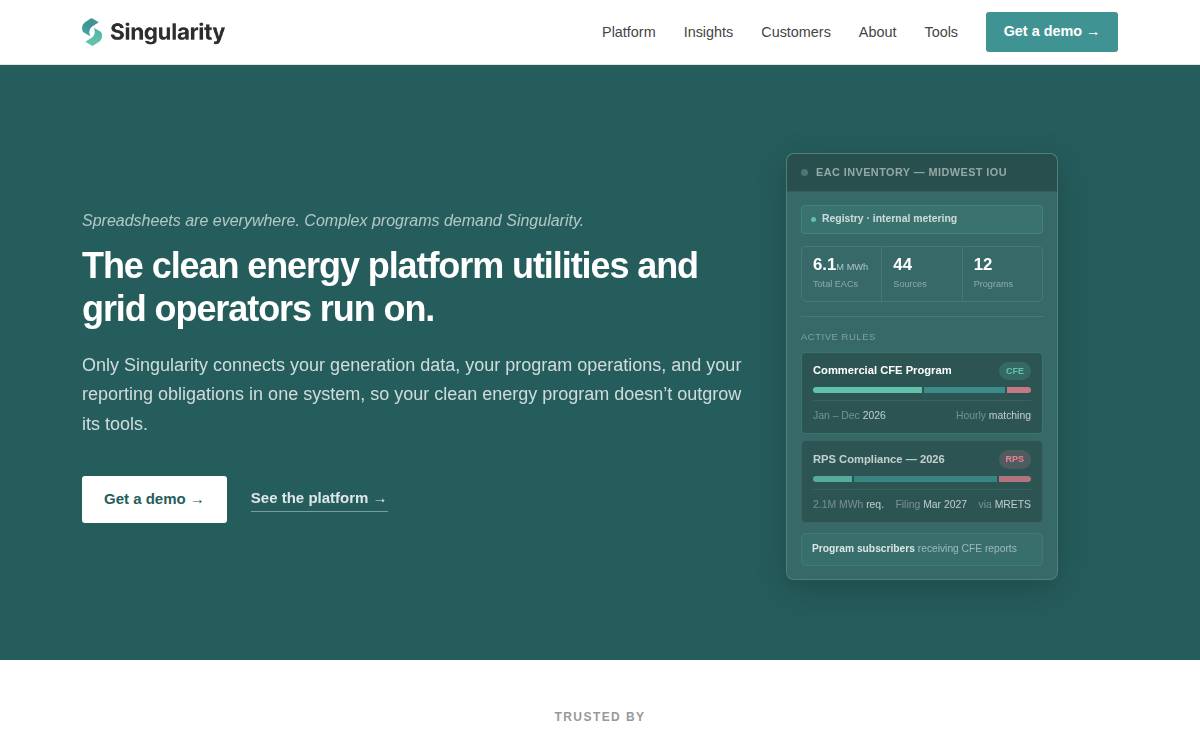Click the green dot next to Registry

(x=813, y=219)
